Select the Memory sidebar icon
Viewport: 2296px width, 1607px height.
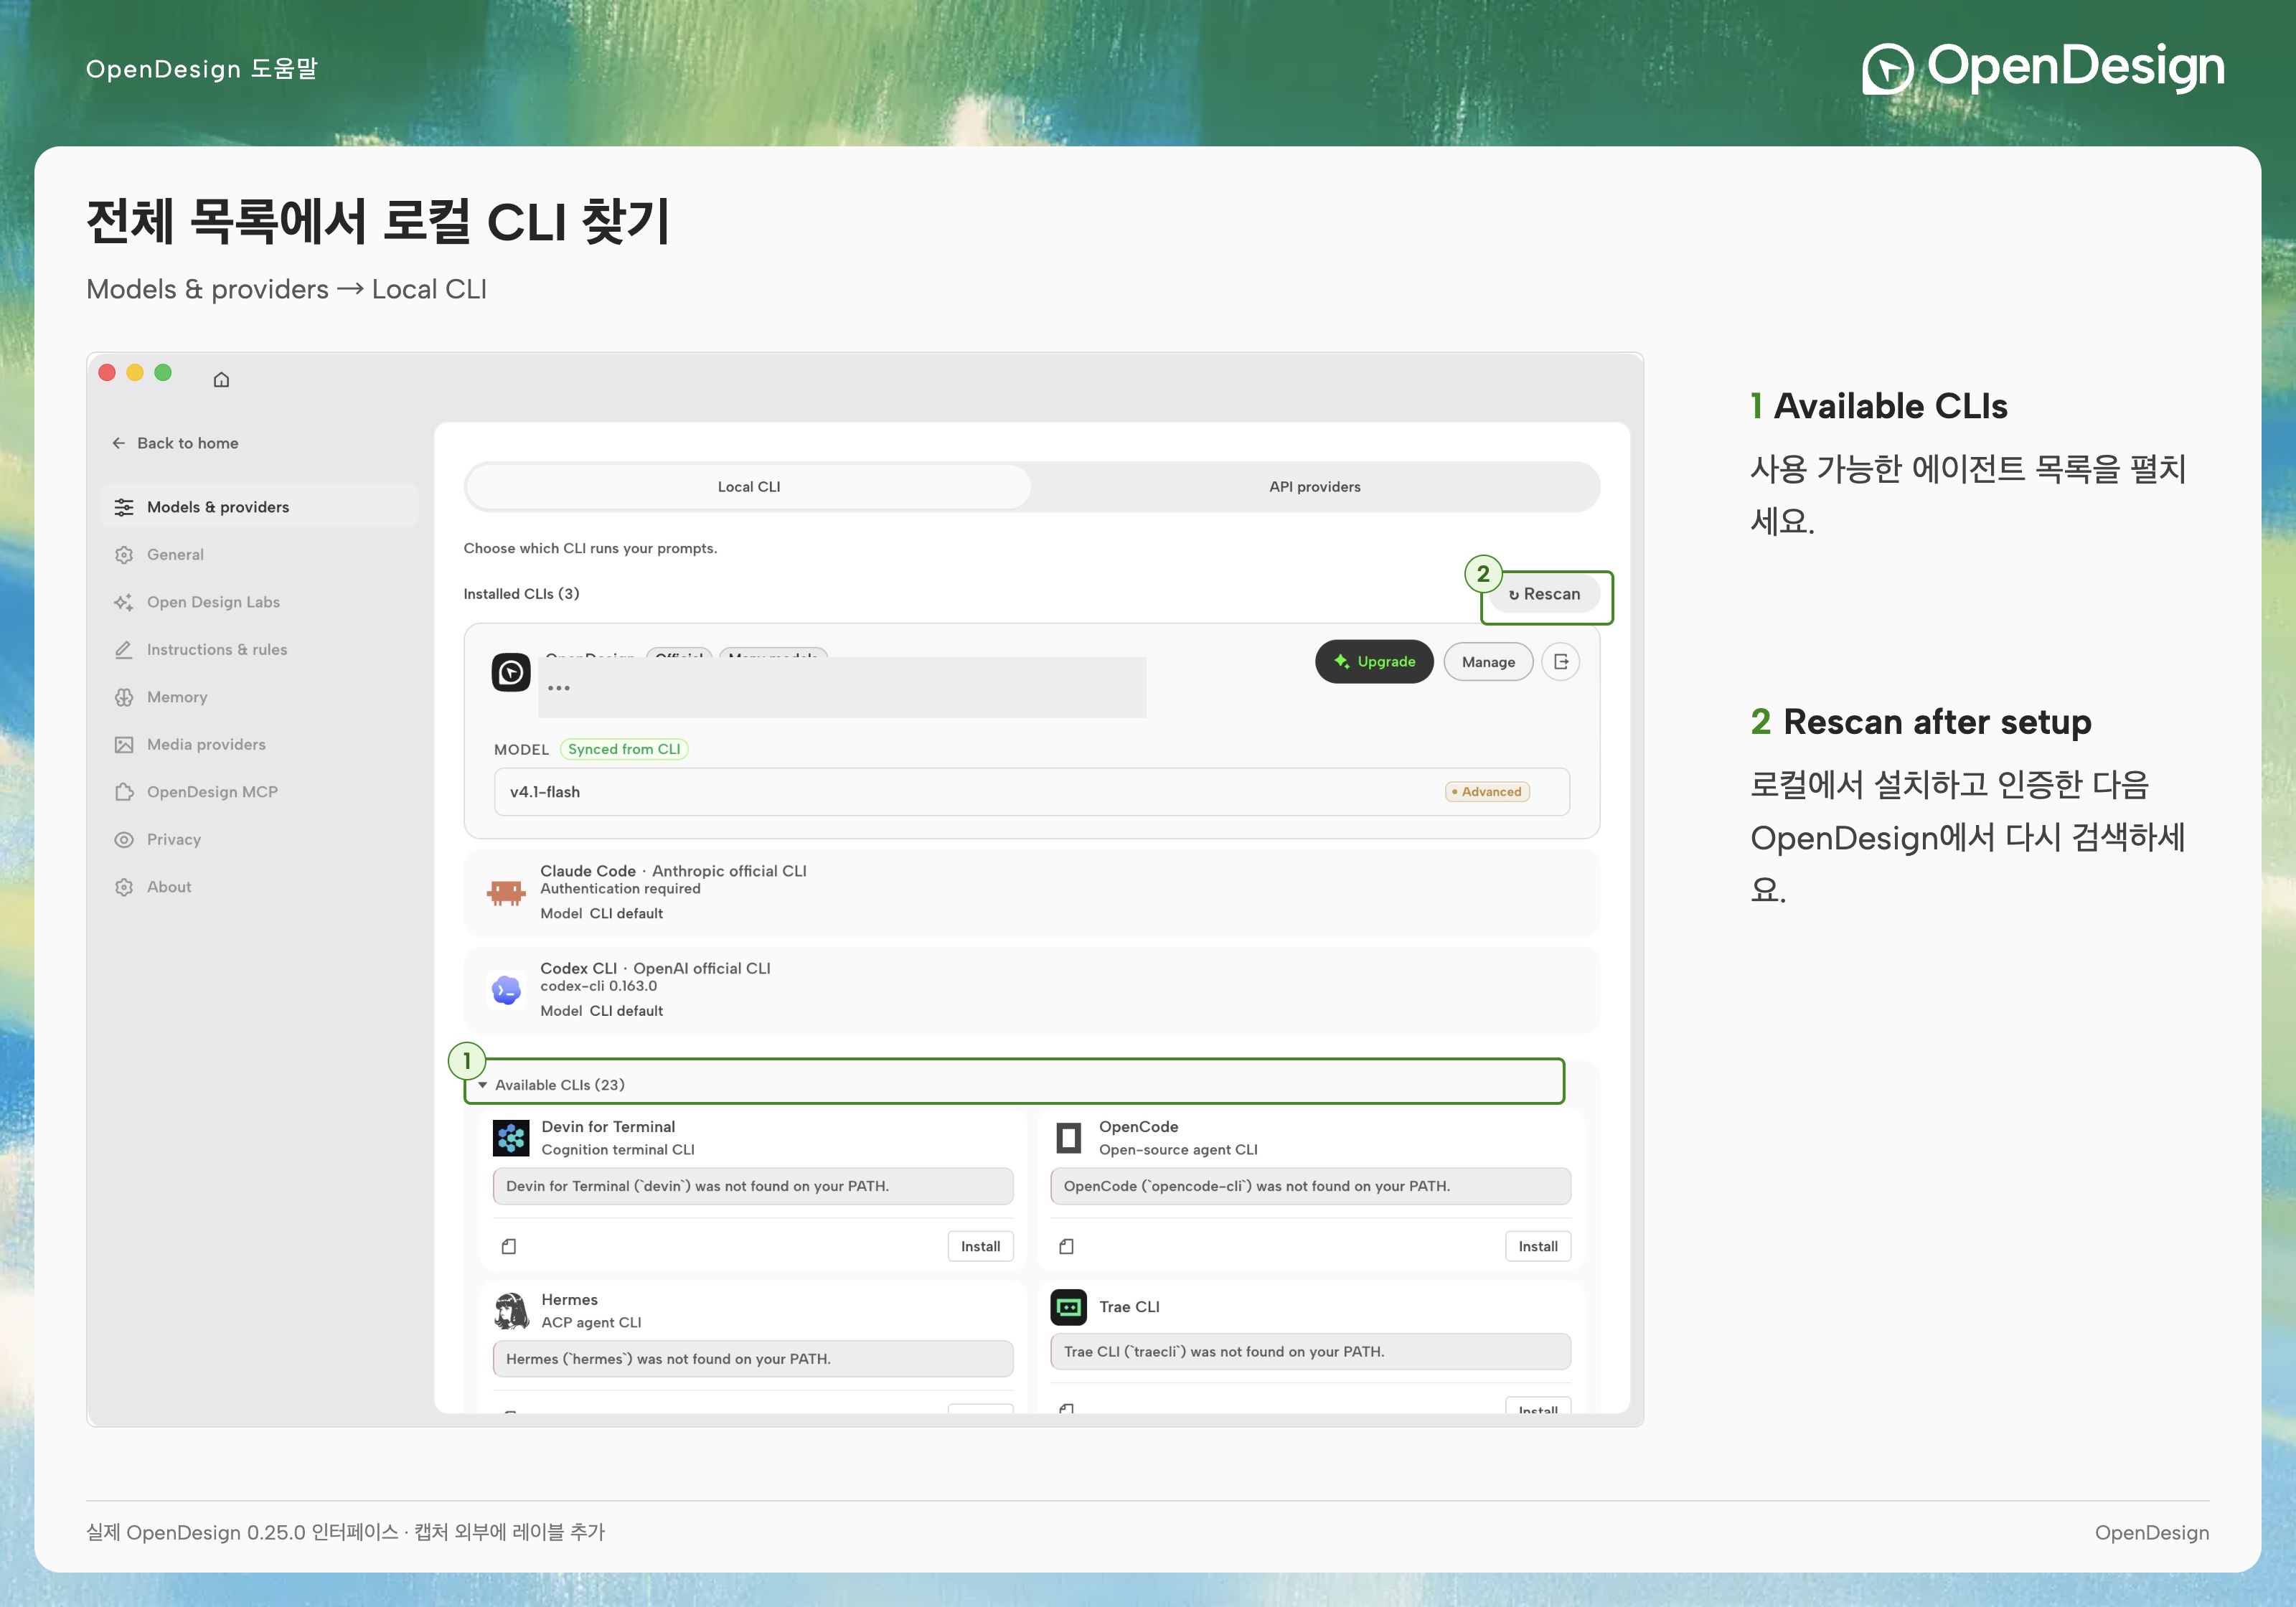[x=124, y=697]
